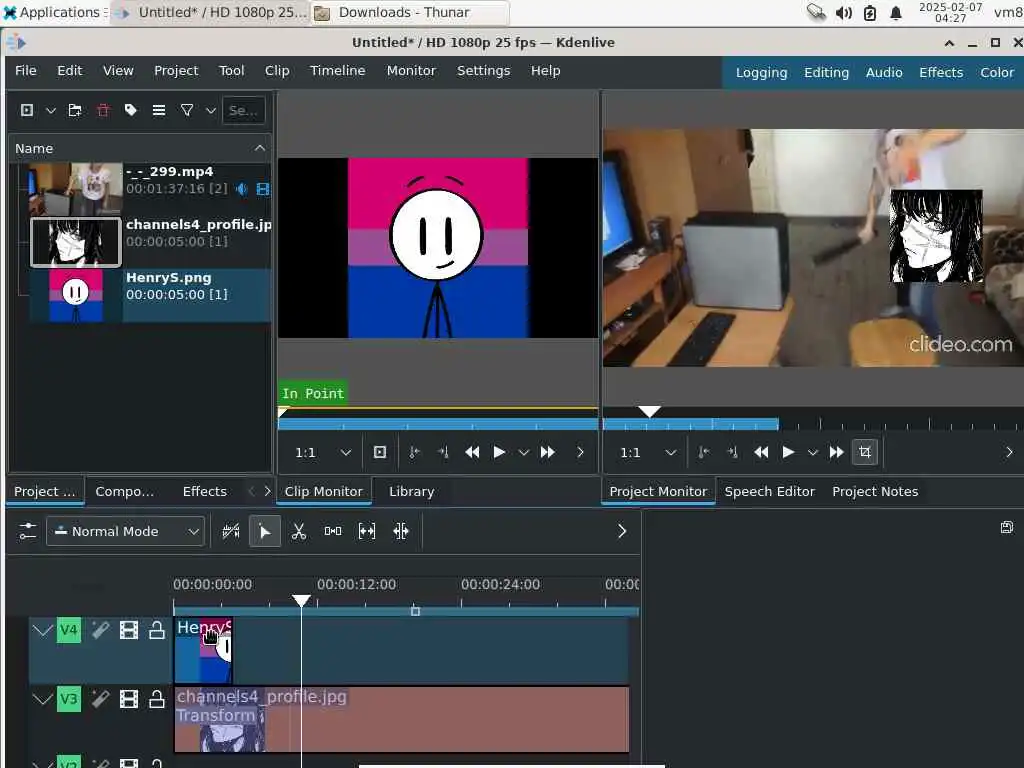Show more clip monitor toolbar actions
The width and height of the screenshot is (1024, 768).
(x=580, y=452)
